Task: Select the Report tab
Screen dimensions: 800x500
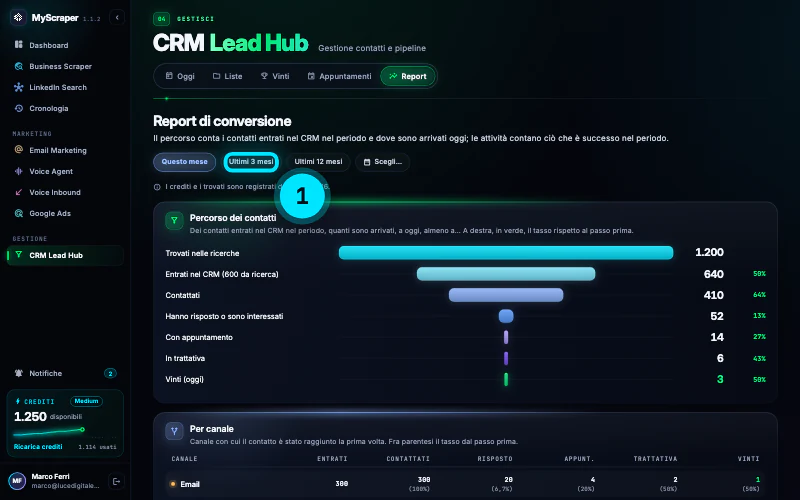Action: [408, 76]
